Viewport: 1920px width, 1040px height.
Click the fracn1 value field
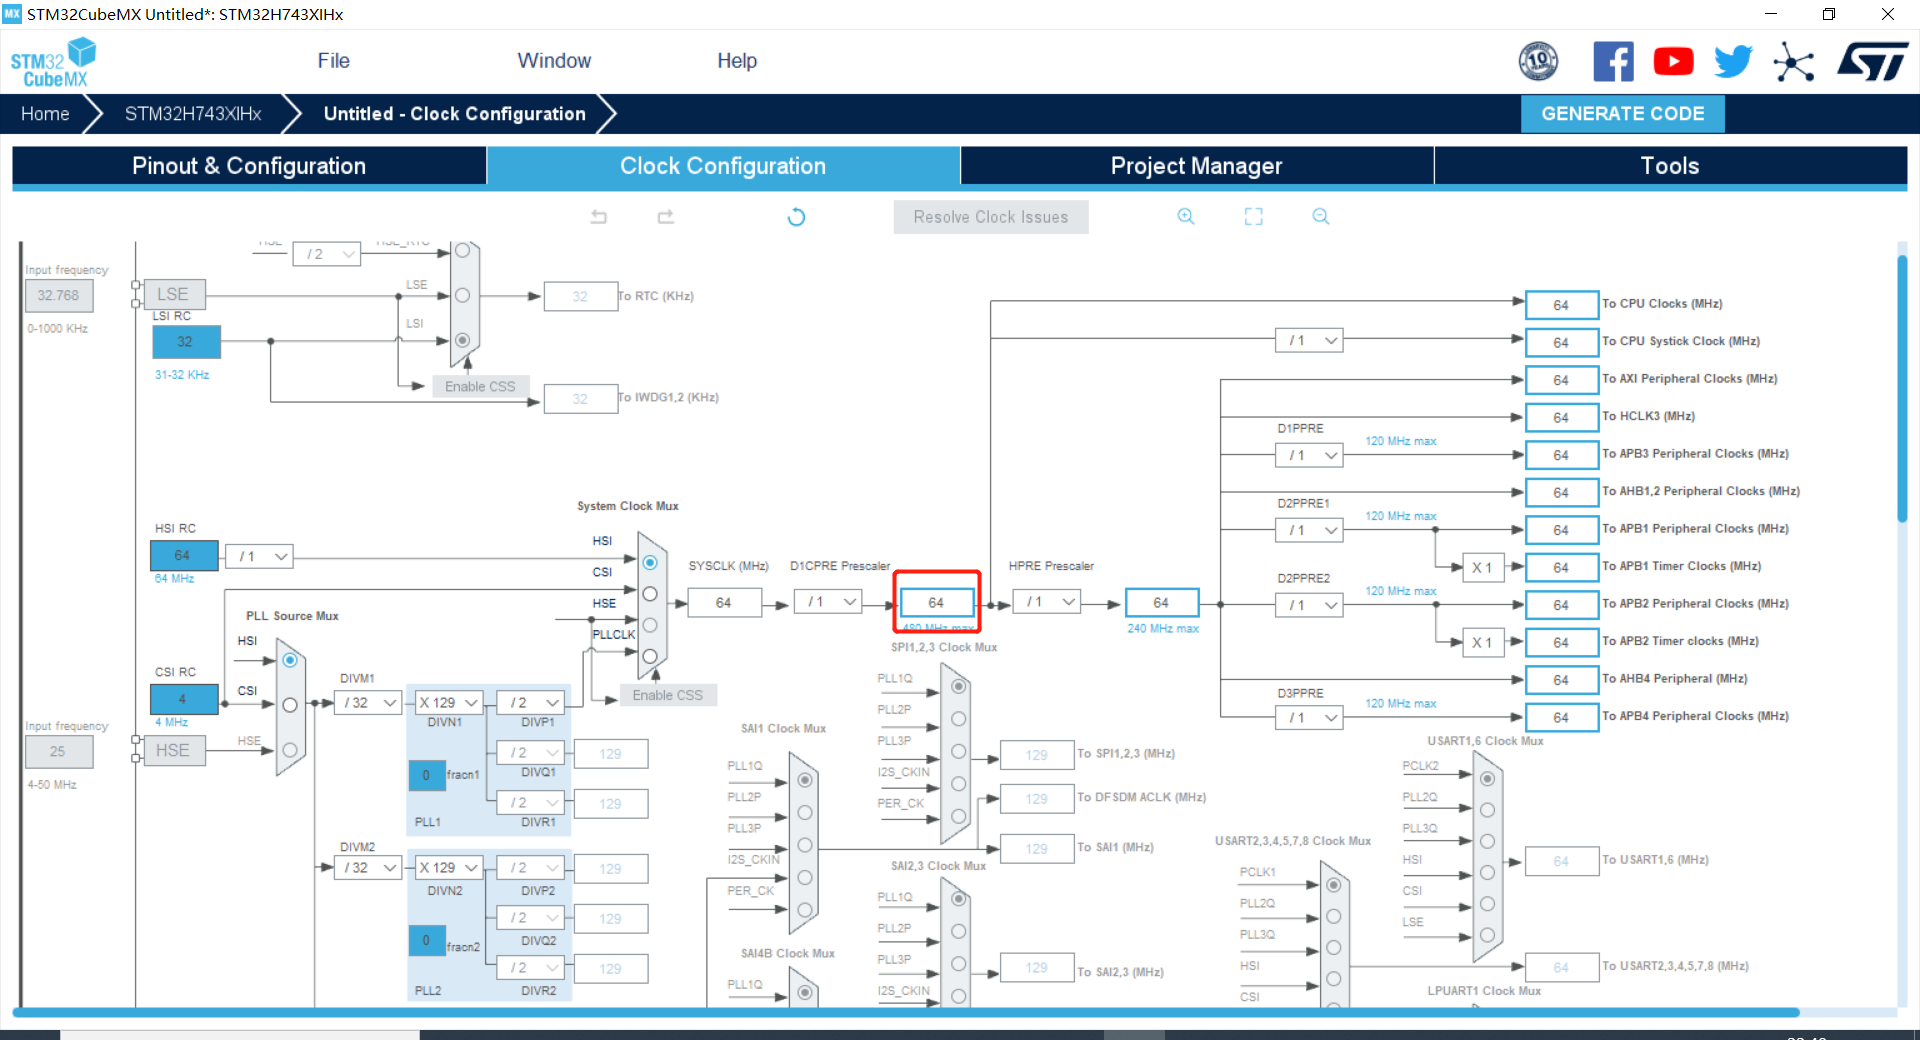click(x=426, y=775)
